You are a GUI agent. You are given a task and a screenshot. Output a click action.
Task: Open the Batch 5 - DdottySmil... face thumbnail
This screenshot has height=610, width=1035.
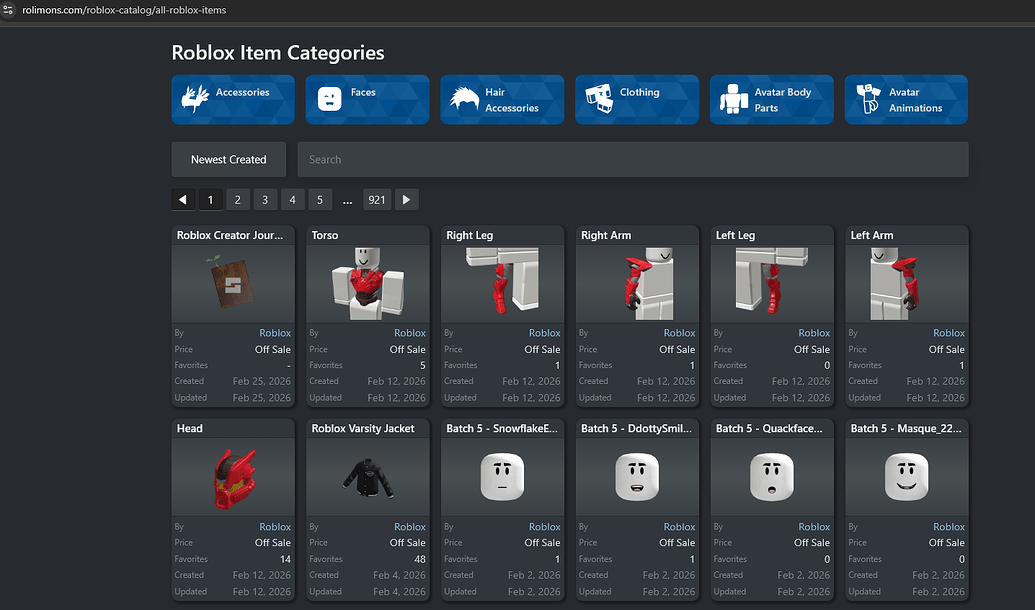pyautogui.click(x=637, y=477)
